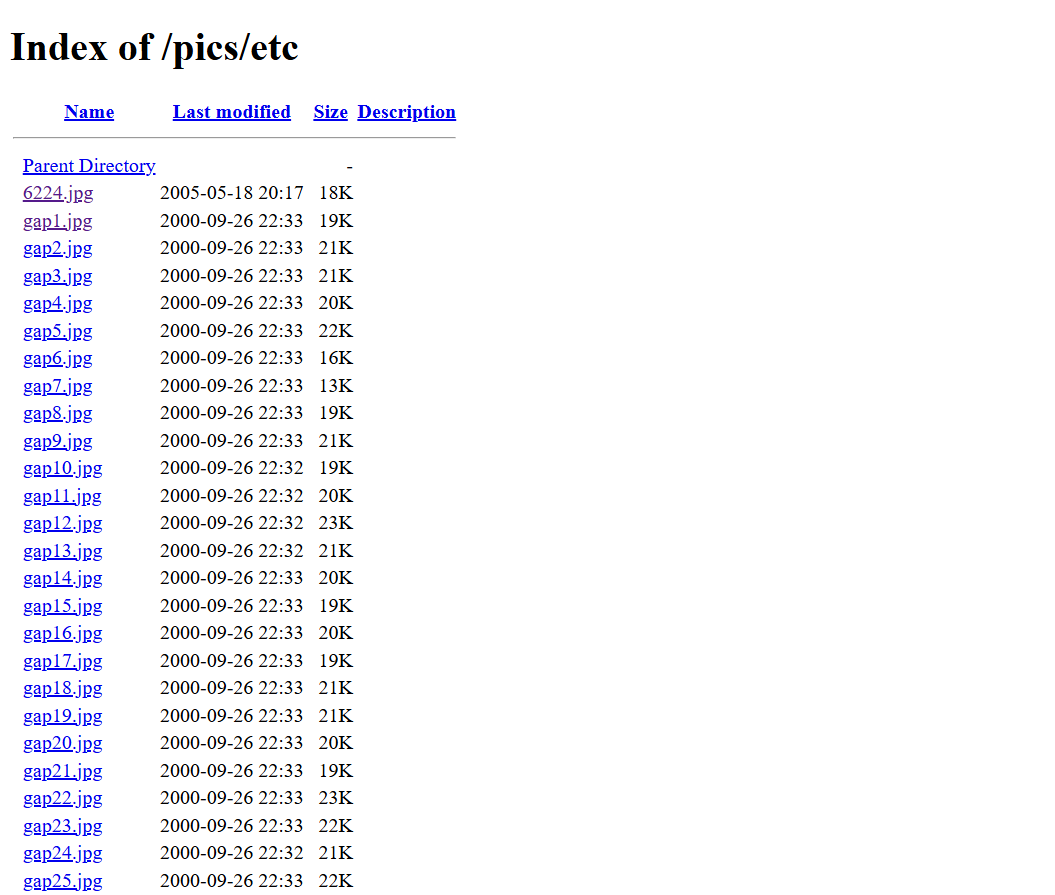Sort files by Size header
This screenshot has height=895, width=1055.
(x=330, y=112)
